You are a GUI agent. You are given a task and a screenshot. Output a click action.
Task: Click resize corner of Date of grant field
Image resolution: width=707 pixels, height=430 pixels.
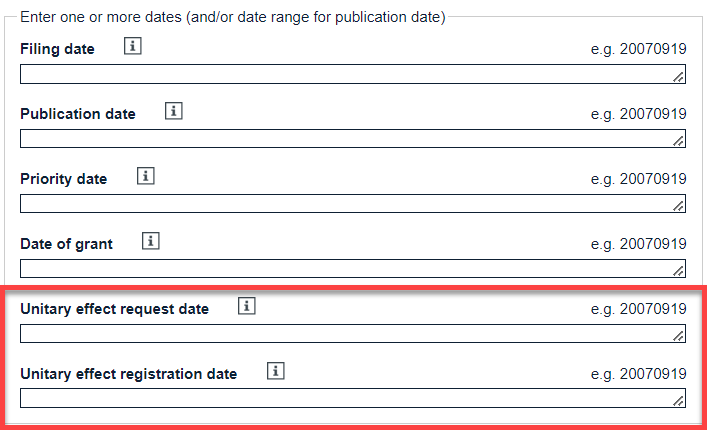click(679, 271)
